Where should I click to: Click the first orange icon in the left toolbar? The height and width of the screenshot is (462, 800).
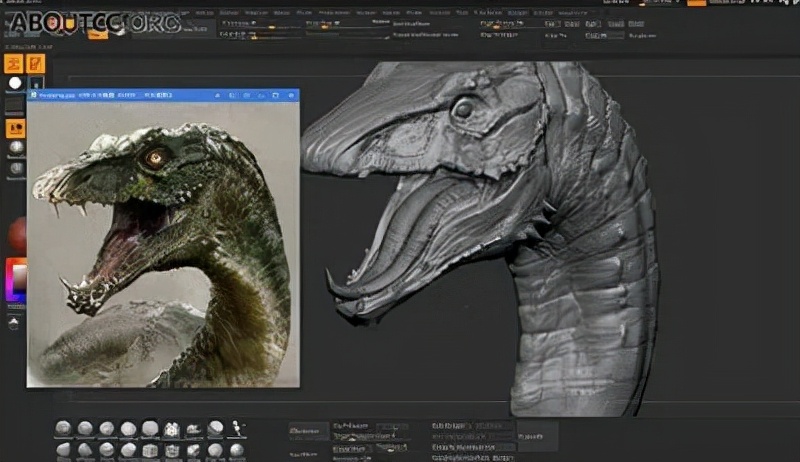(x=15, y=63)
